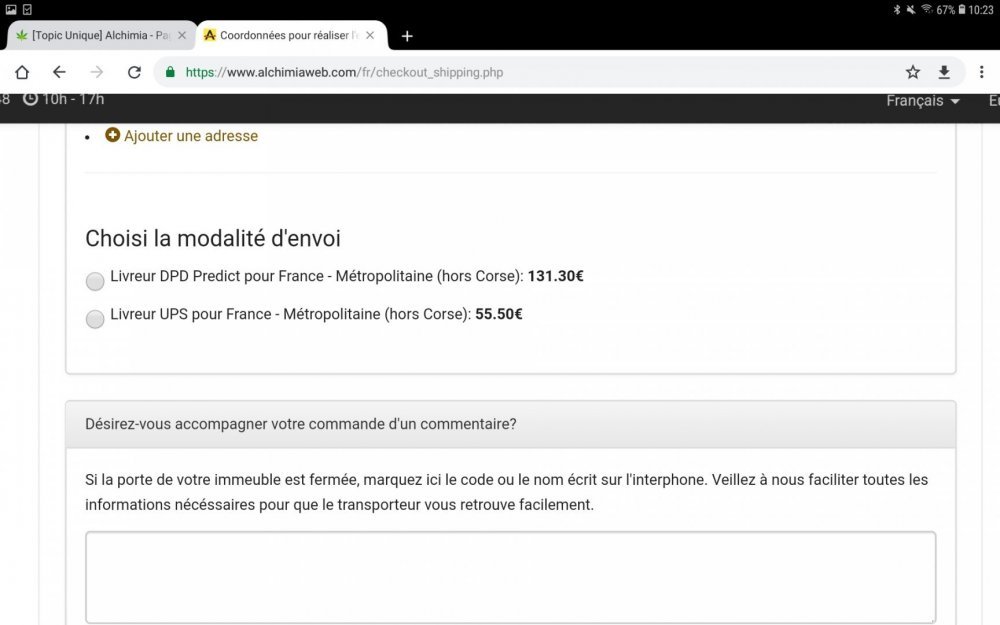The height and width of the screenshot is (625, 1000).
Task: Tap the picture notification icon in status bar
Action: [x=11, y=10]
